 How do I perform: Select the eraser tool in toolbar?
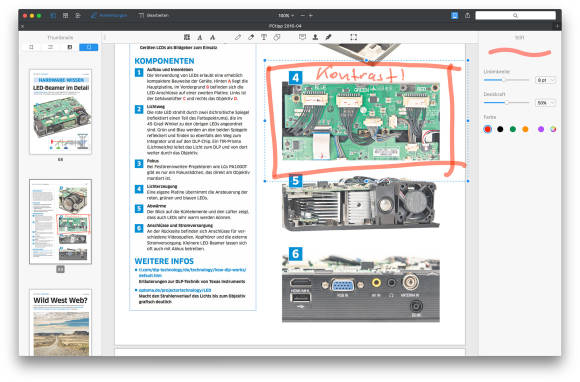click(277, 37)
